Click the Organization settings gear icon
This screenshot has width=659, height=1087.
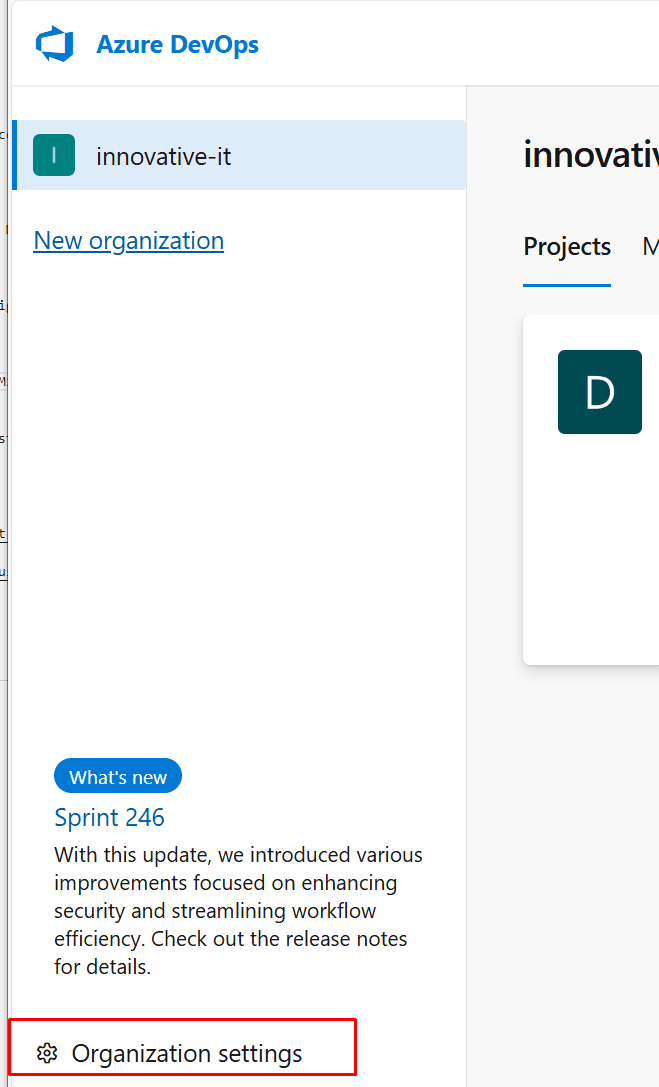pos(47,1053)
